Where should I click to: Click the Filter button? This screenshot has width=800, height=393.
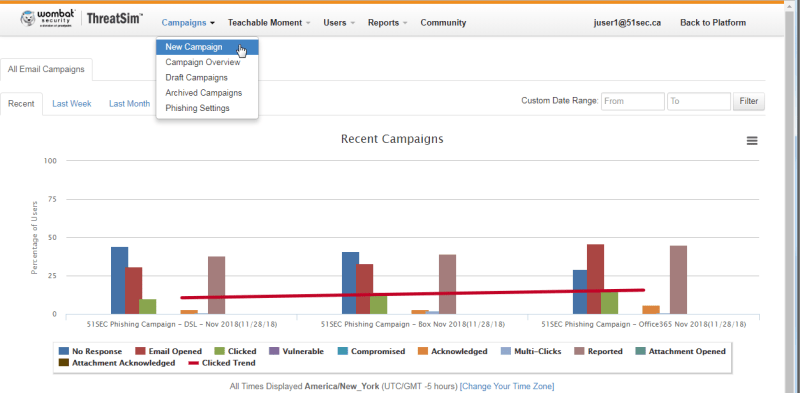tap(748, 101)
